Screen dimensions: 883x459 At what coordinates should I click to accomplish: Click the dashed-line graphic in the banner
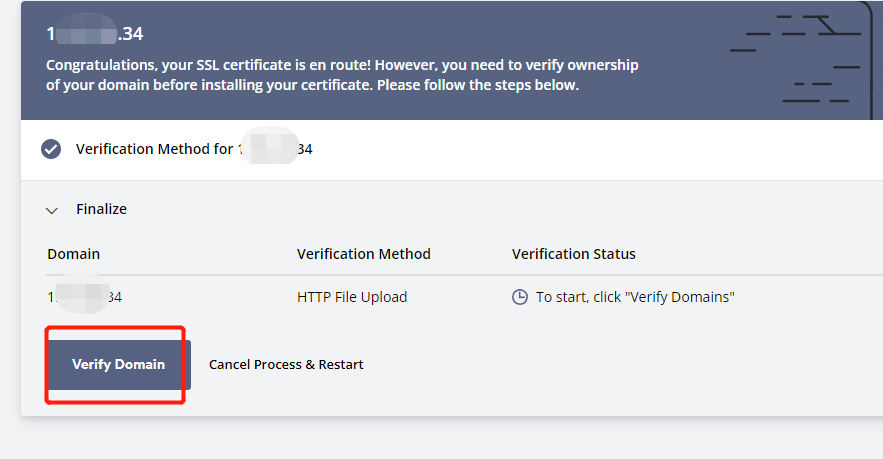(795, 59)
